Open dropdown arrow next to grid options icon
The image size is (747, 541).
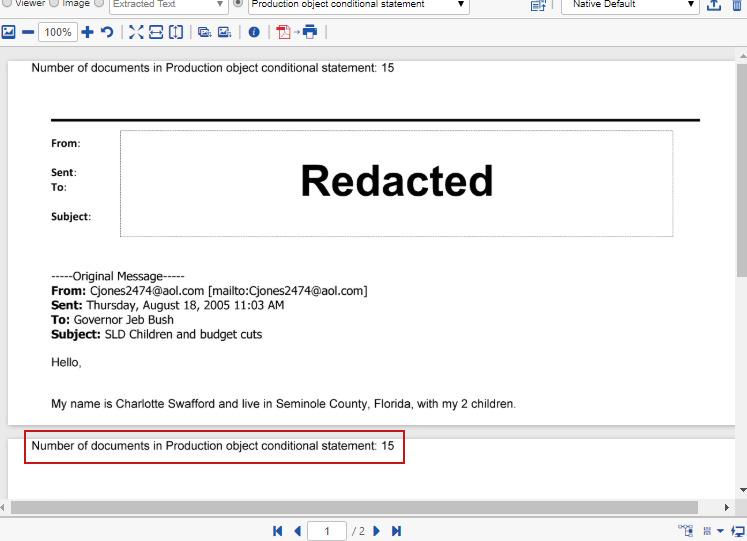720,531
